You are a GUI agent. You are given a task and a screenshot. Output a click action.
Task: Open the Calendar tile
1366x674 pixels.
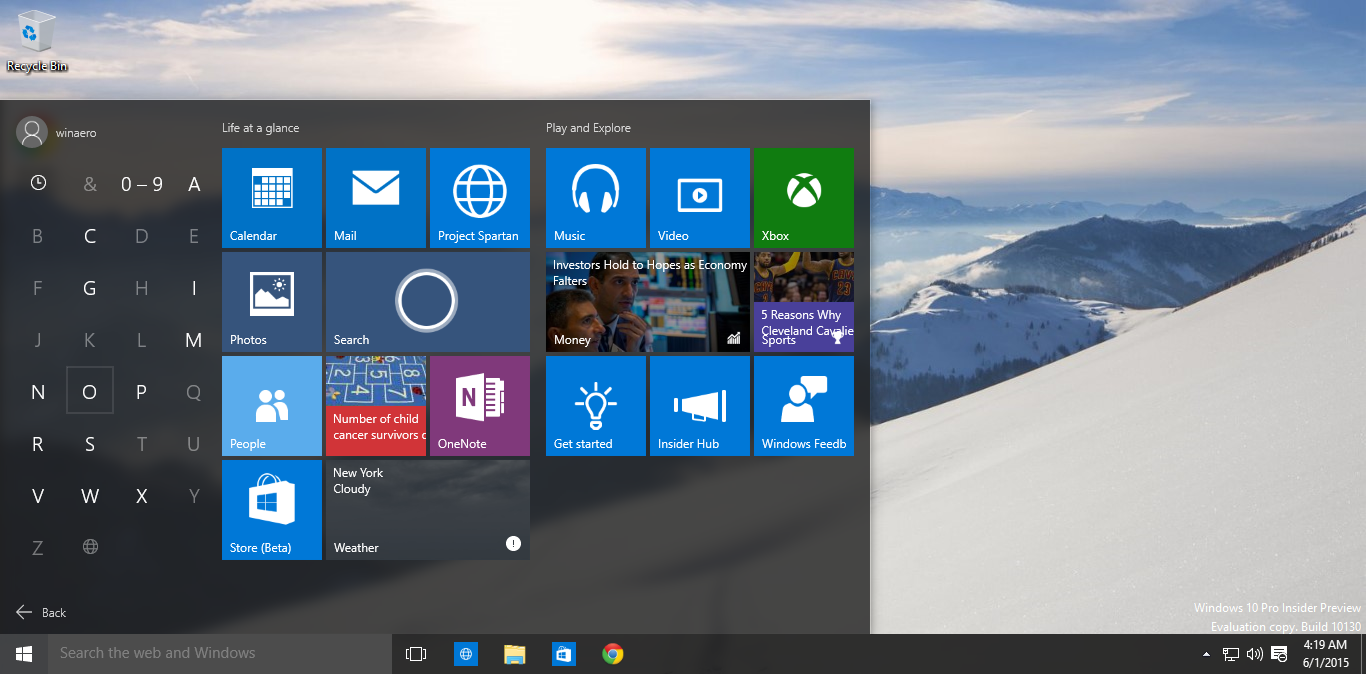pos(271,197)
